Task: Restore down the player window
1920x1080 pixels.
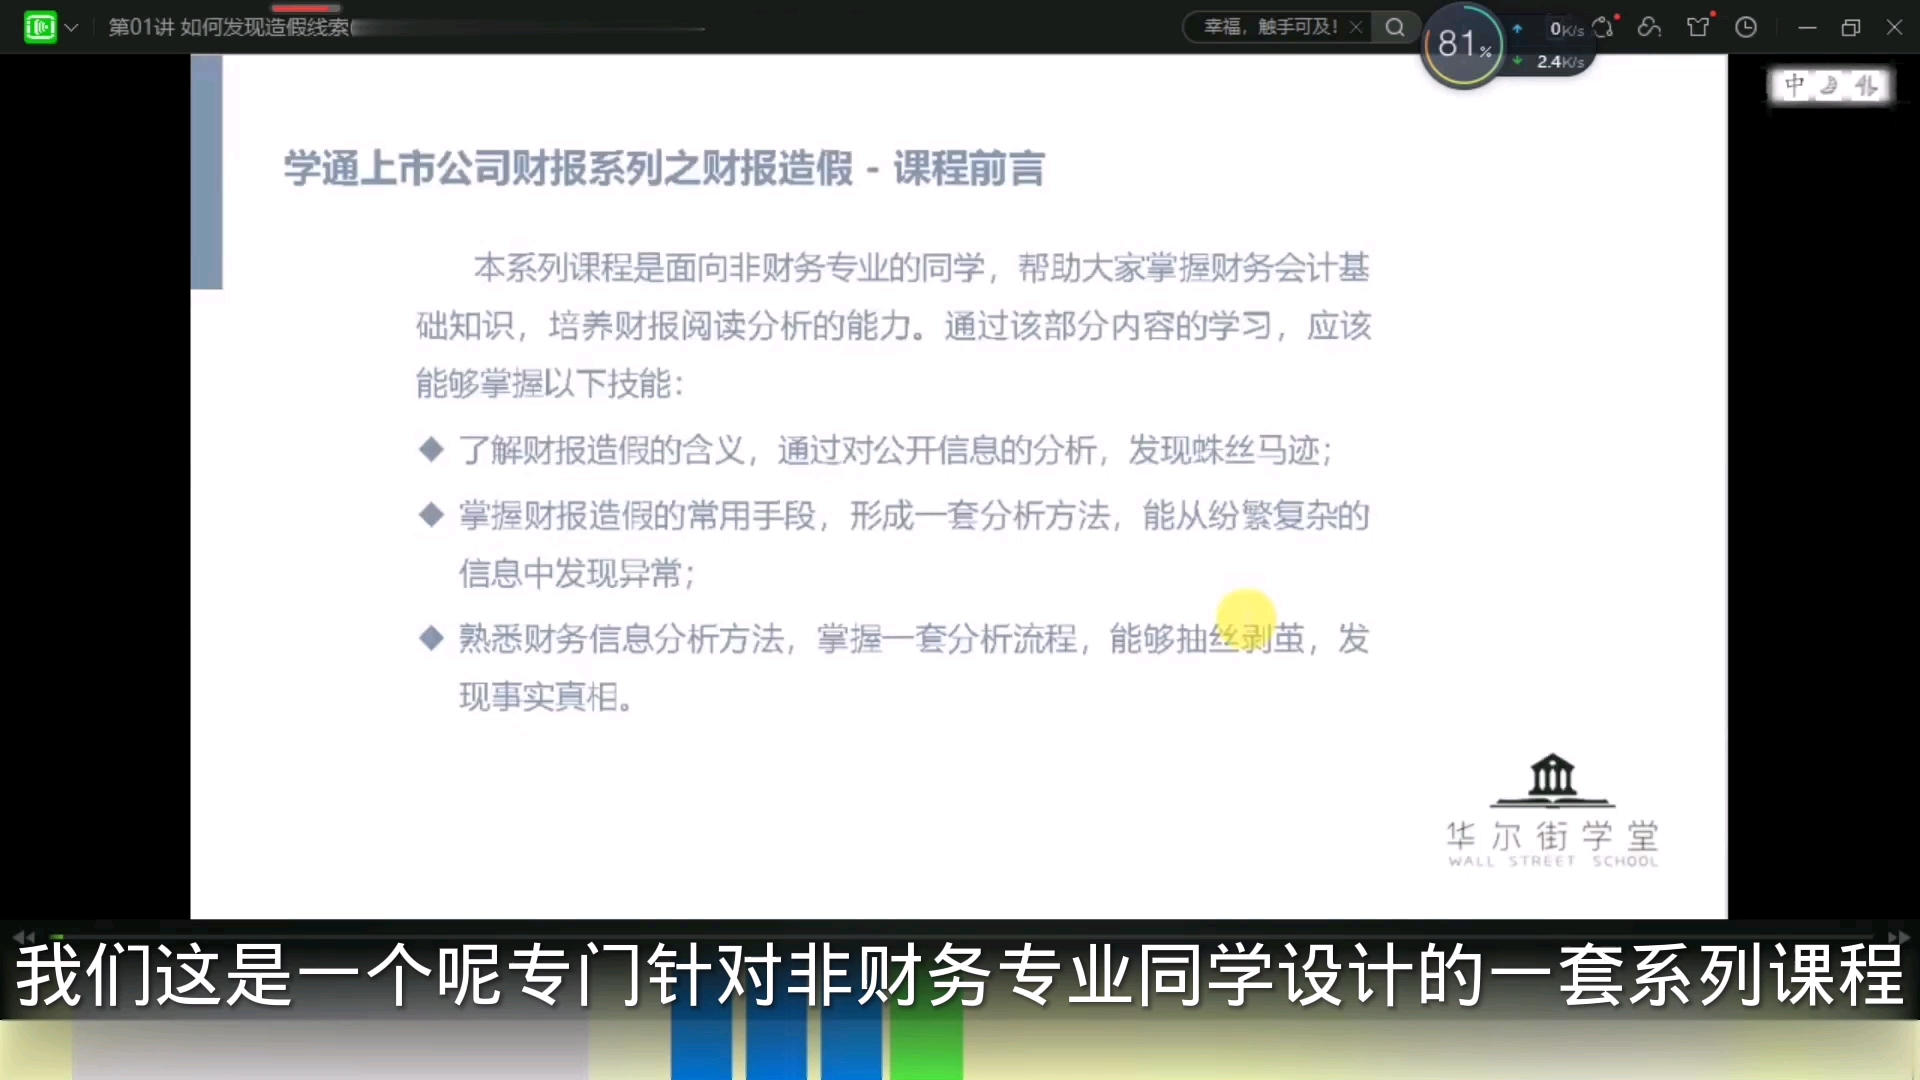Action: coord(1851,28)
